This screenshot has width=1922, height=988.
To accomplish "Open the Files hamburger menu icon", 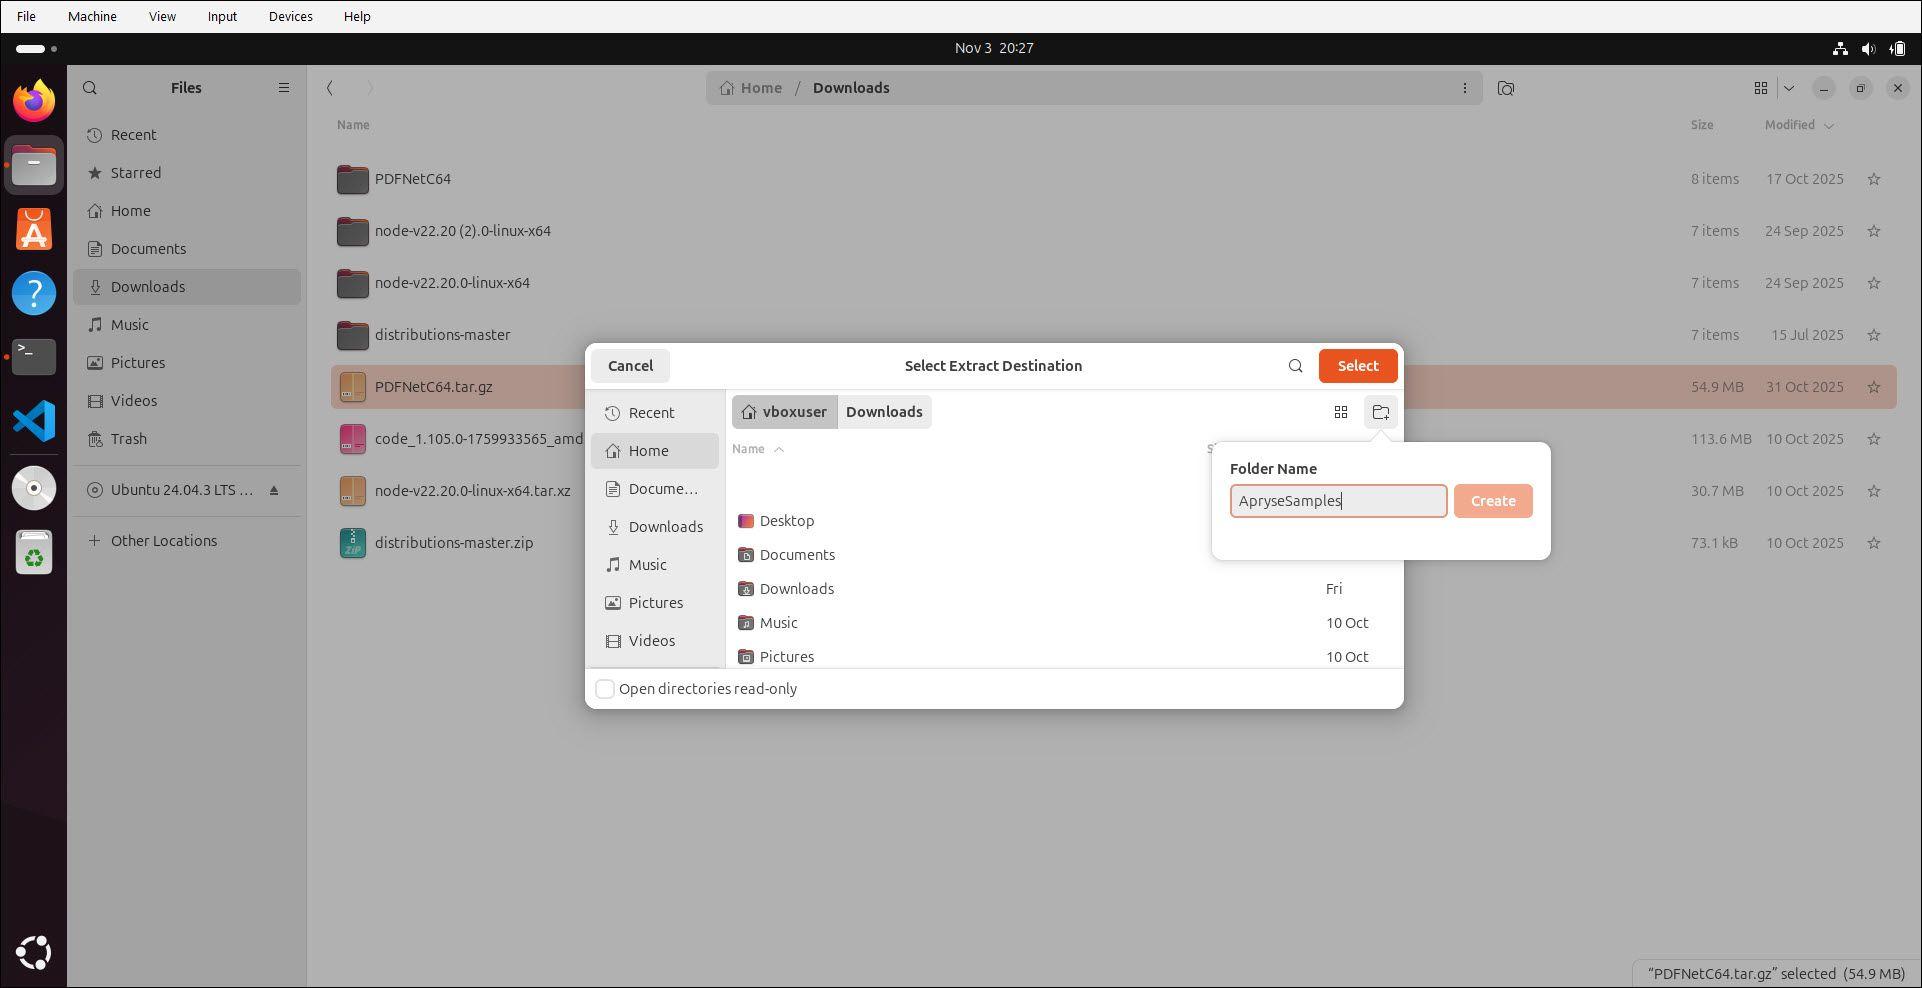I will point(284,88).
